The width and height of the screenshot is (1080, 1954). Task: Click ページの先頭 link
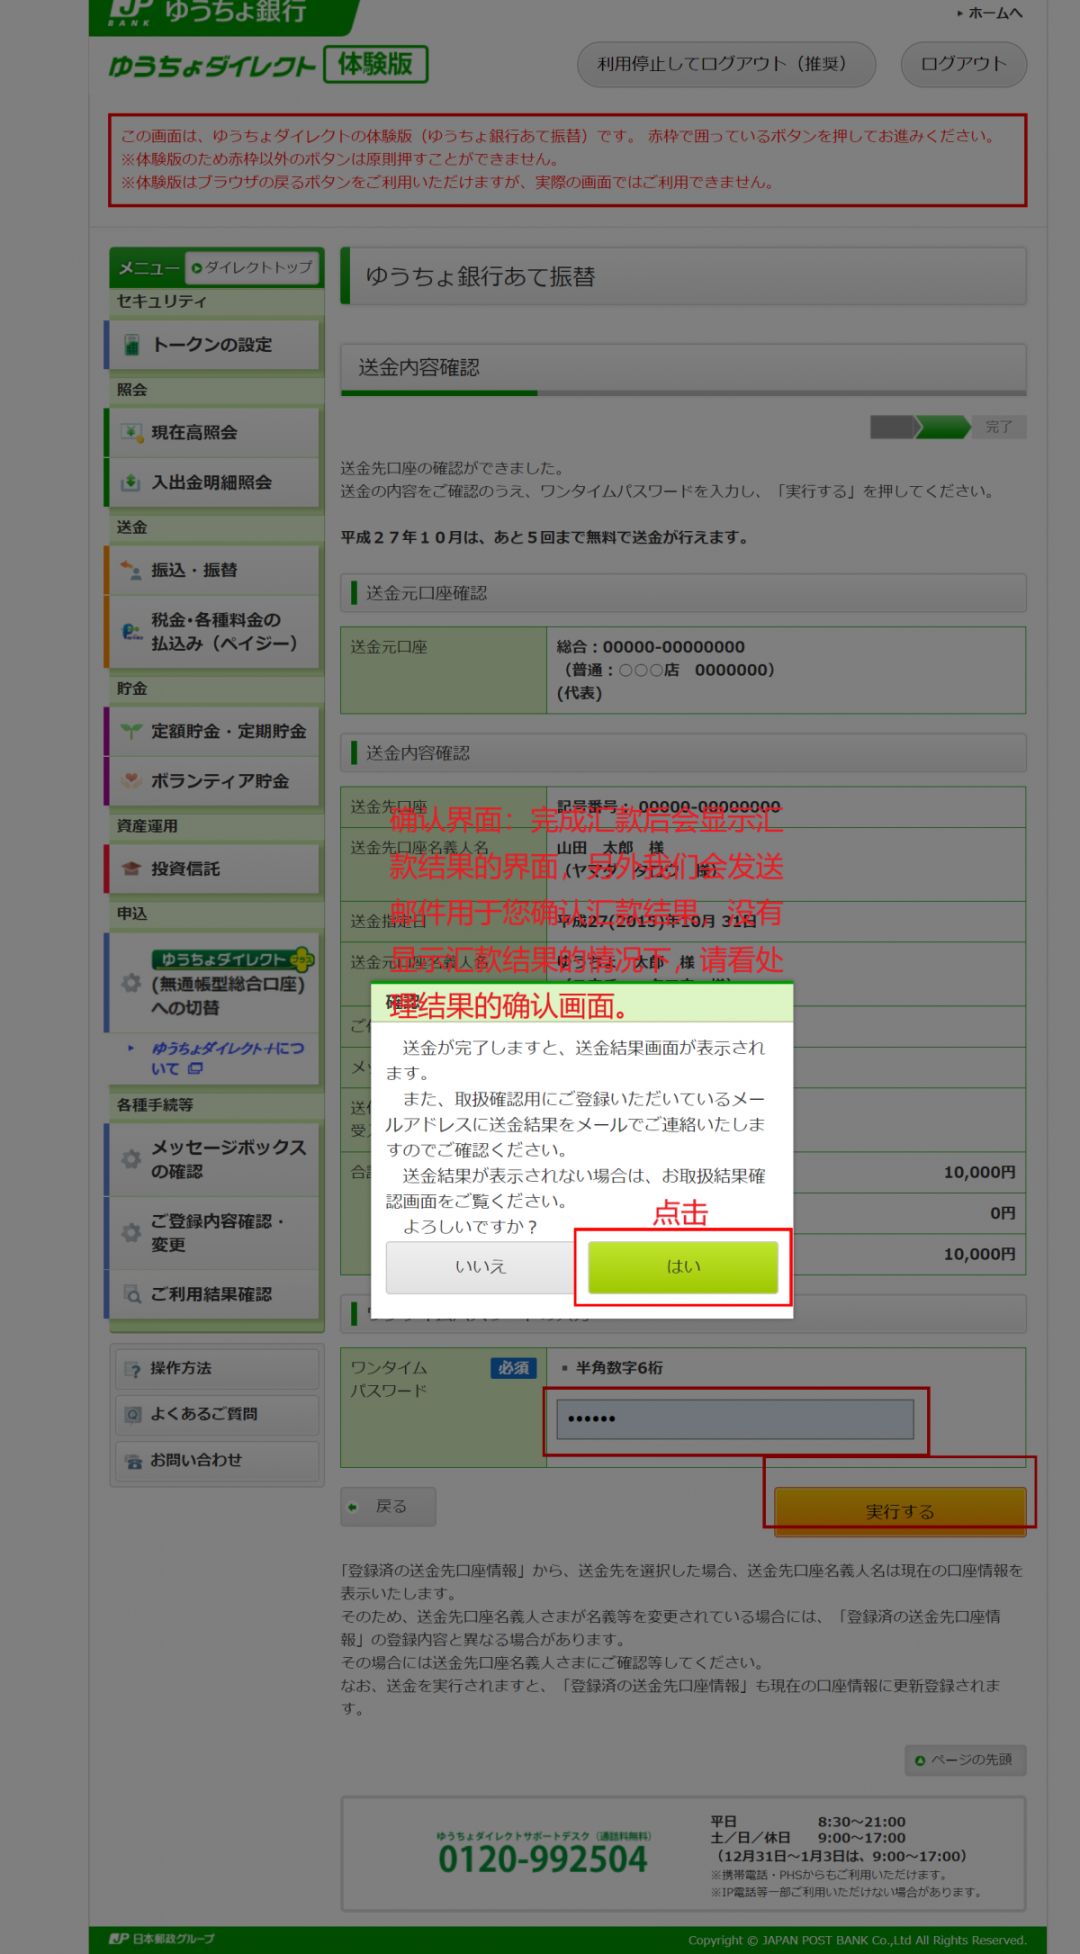[x=965, y=1760]
